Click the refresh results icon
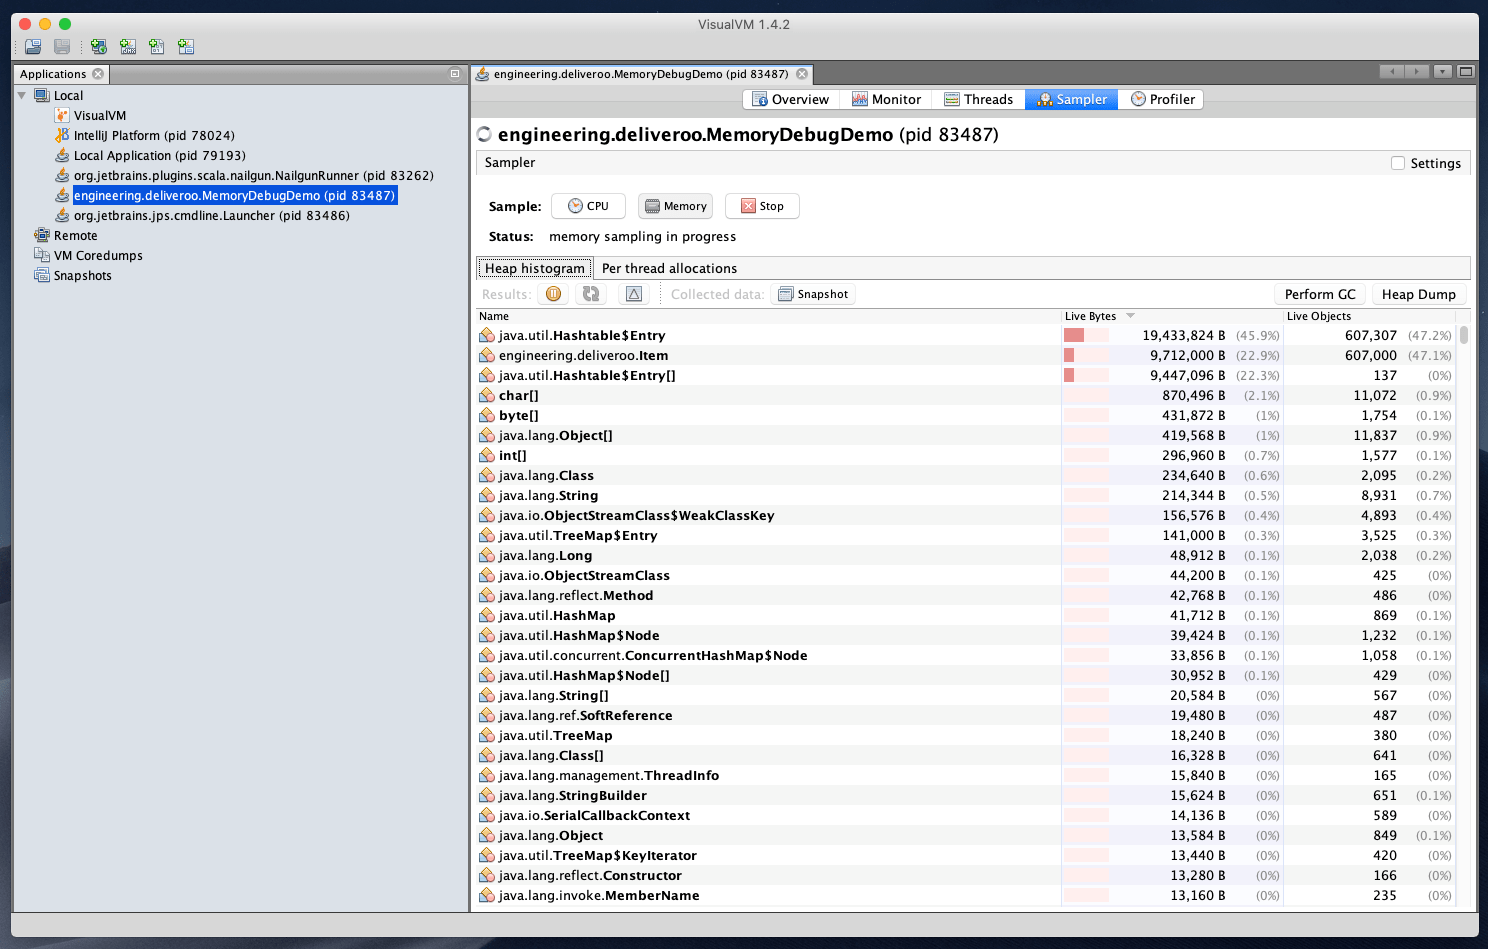The height and width of the screenshot is (949, 1488). coord(590,293)
